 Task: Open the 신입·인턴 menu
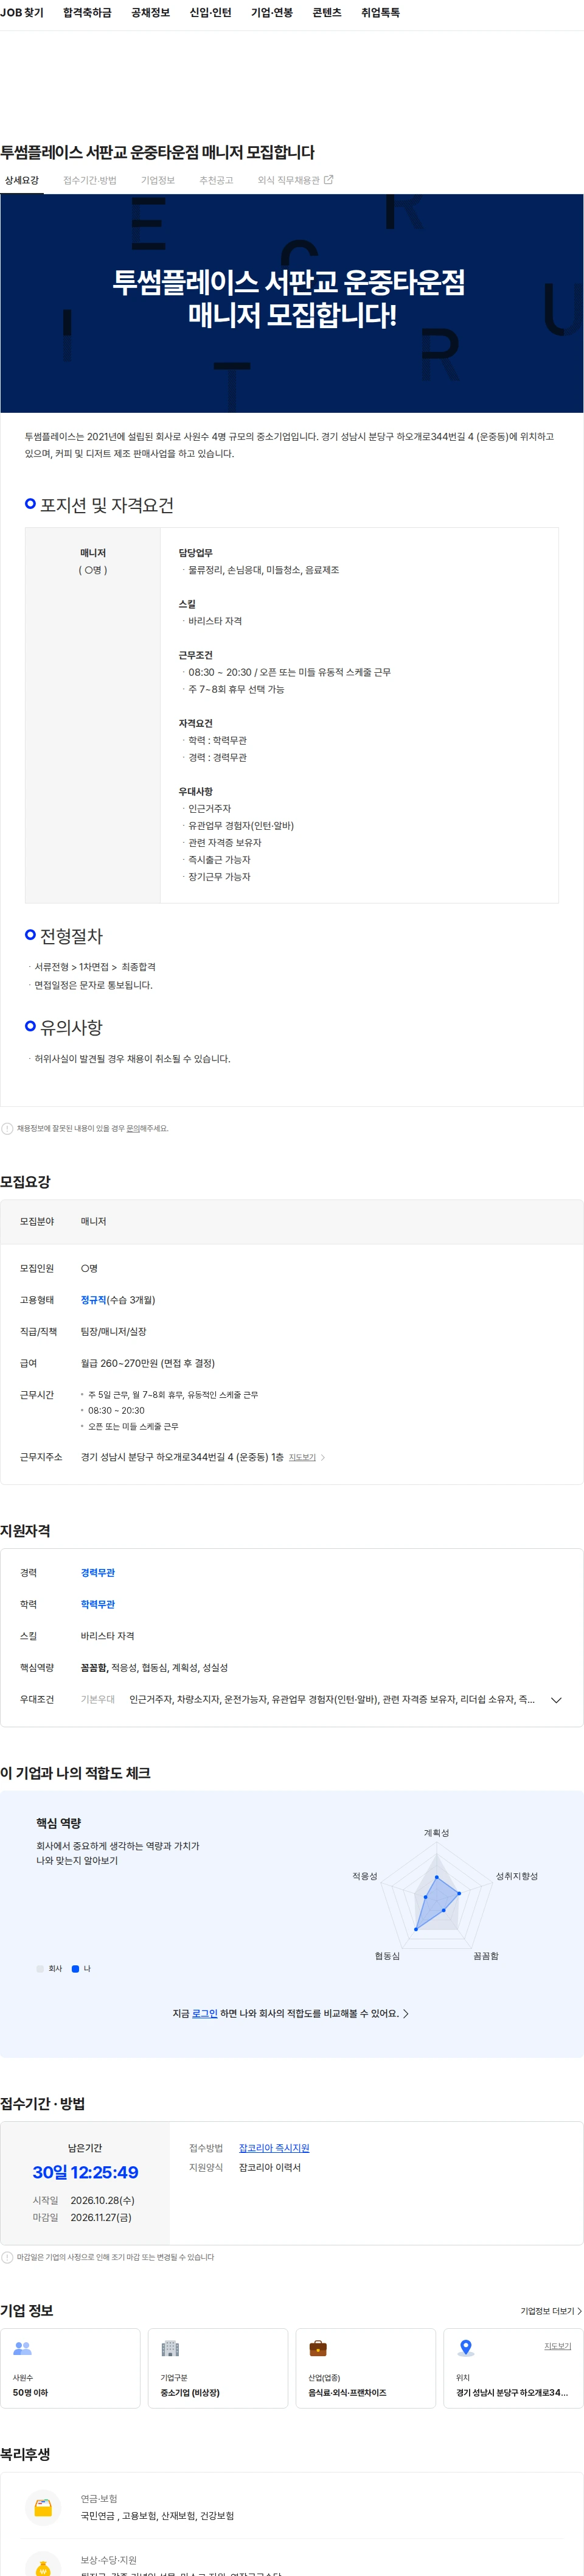point(210,13)
